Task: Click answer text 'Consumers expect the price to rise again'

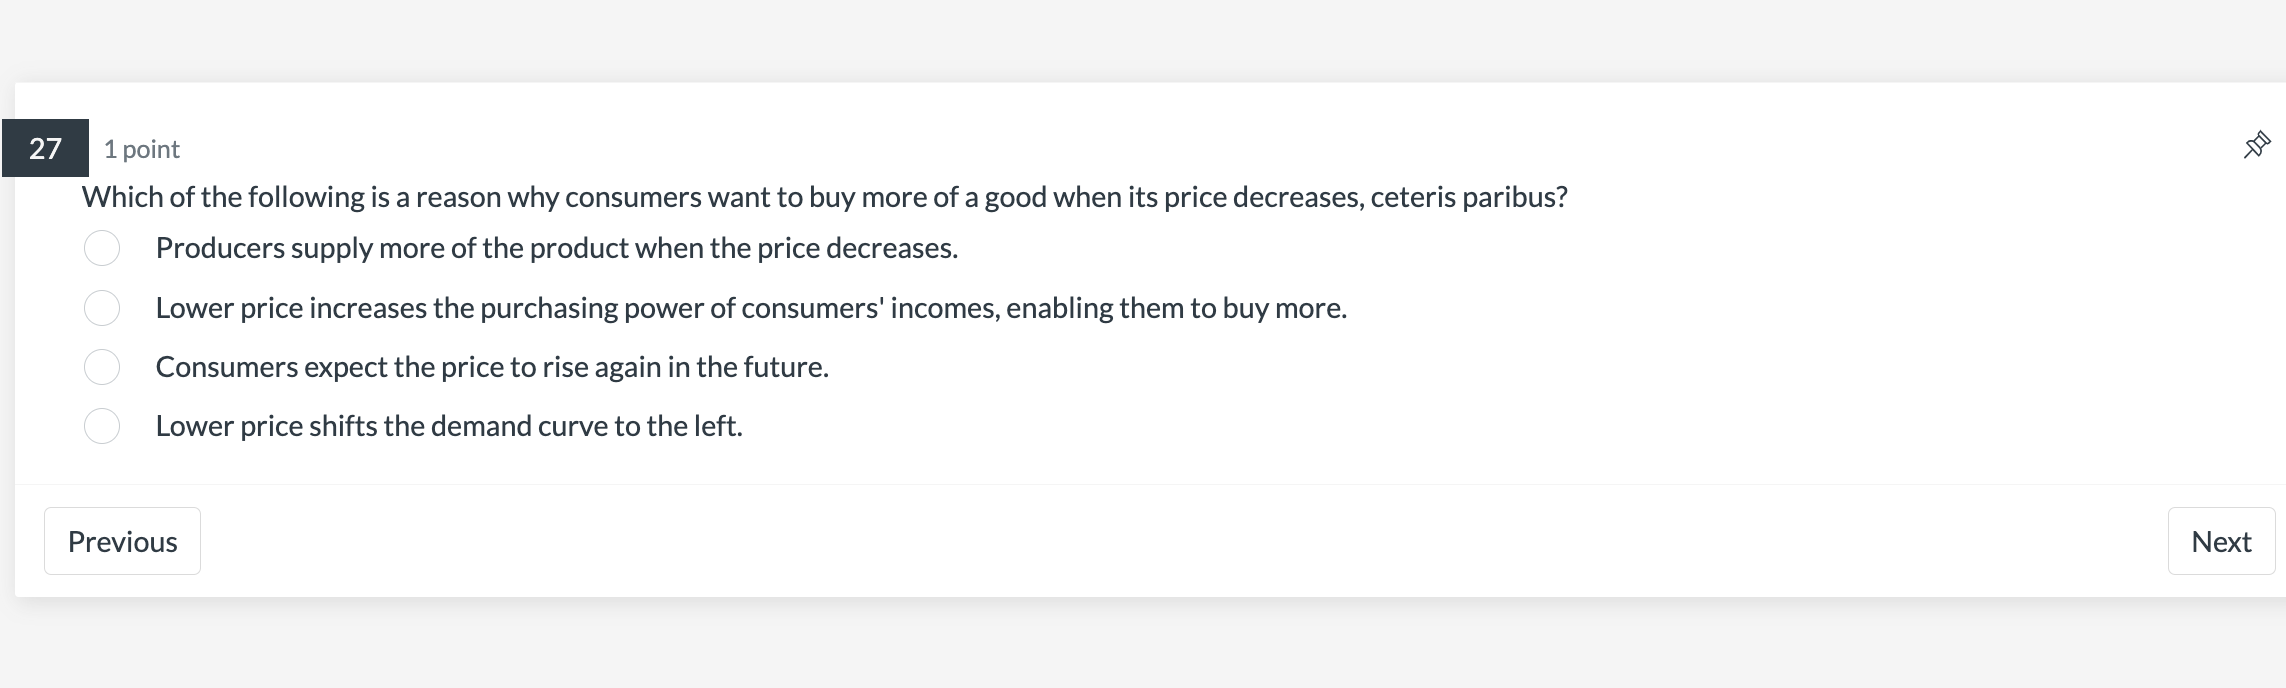Action: tap(492, 367)
